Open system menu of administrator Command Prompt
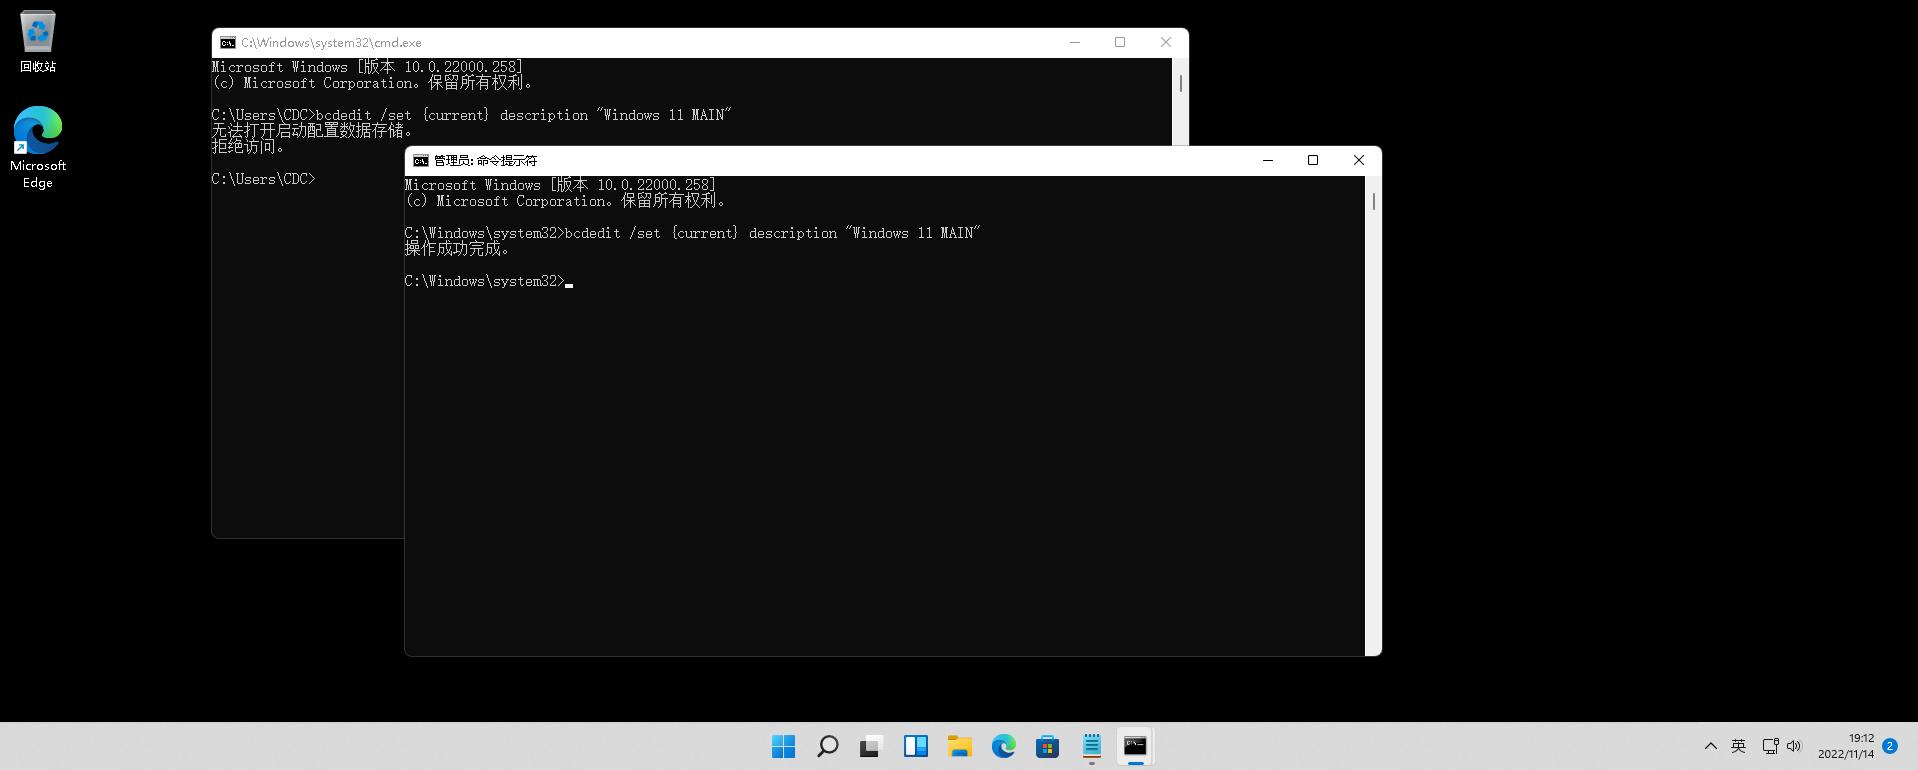This screenshot has height=770, width=1918. 421,161
